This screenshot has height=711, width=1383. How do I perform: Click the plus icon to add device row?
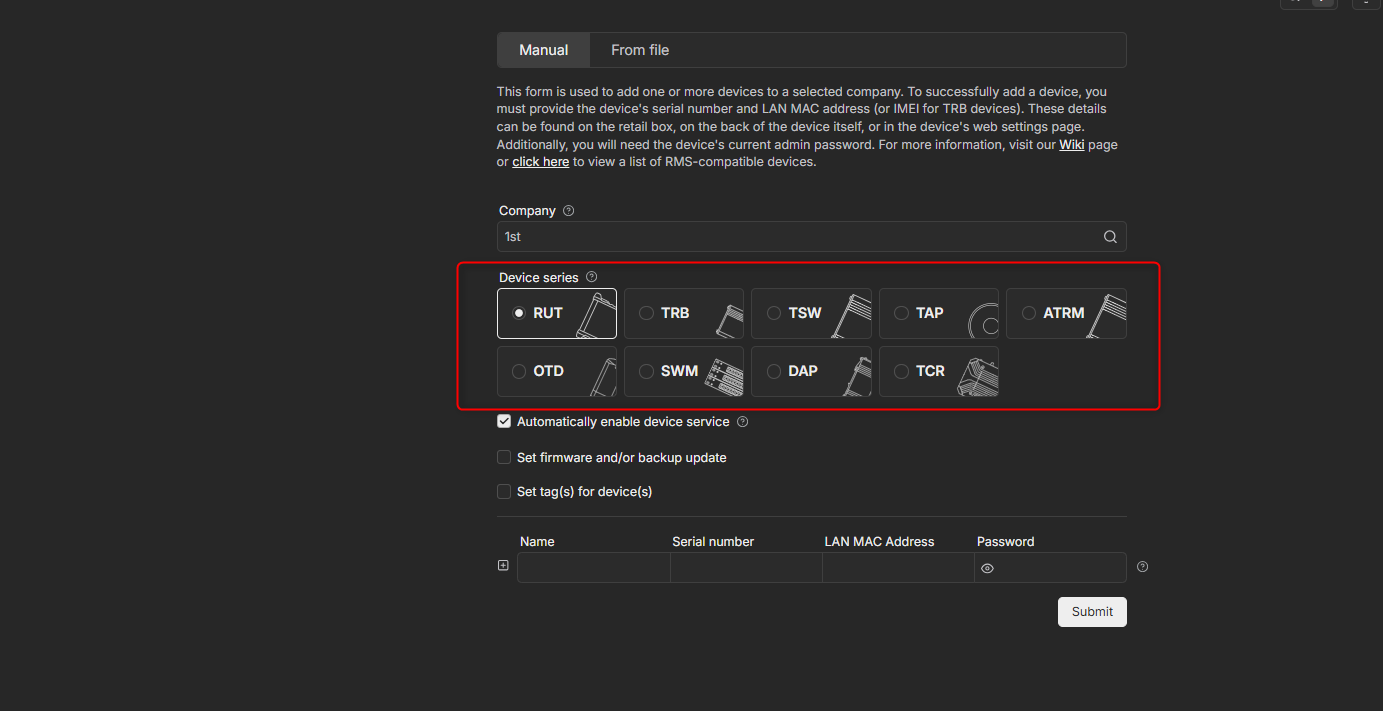(x=503, y=566)
